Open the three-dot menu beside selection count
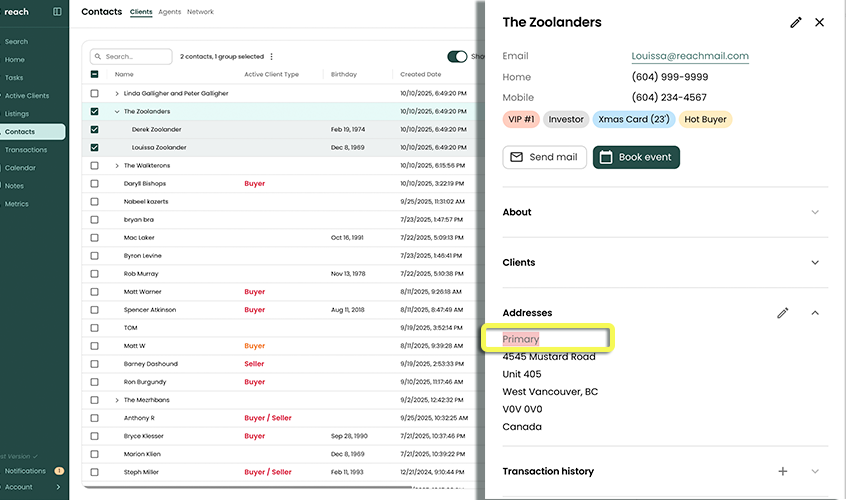The height and width of the screenshot is (500, 846). 272,57
